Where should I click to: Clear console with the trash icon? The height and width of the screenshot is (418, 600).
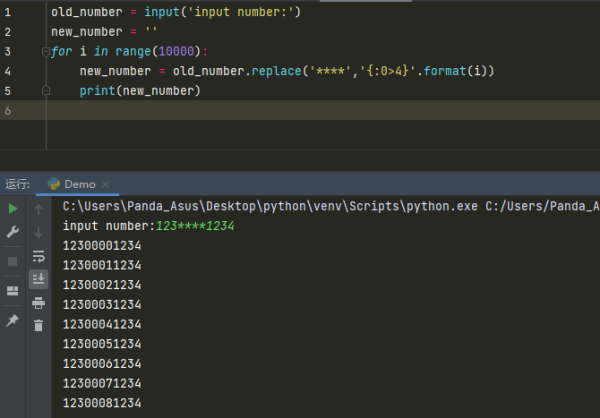38,325
